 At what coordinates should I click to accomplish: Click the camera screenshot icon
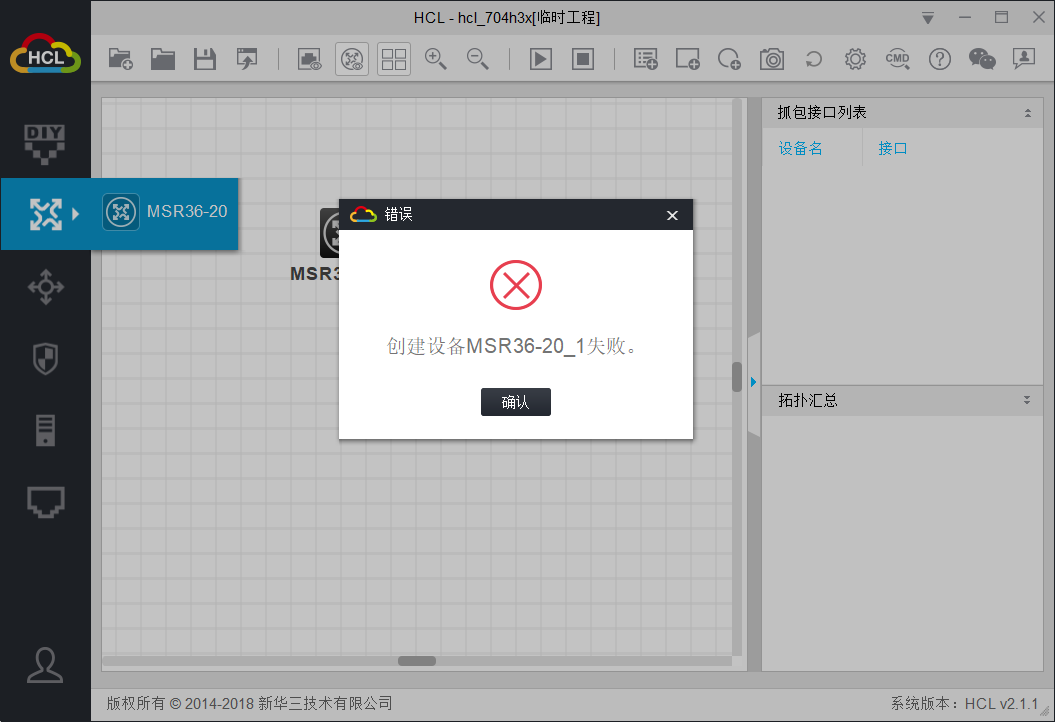pos(772,59)
